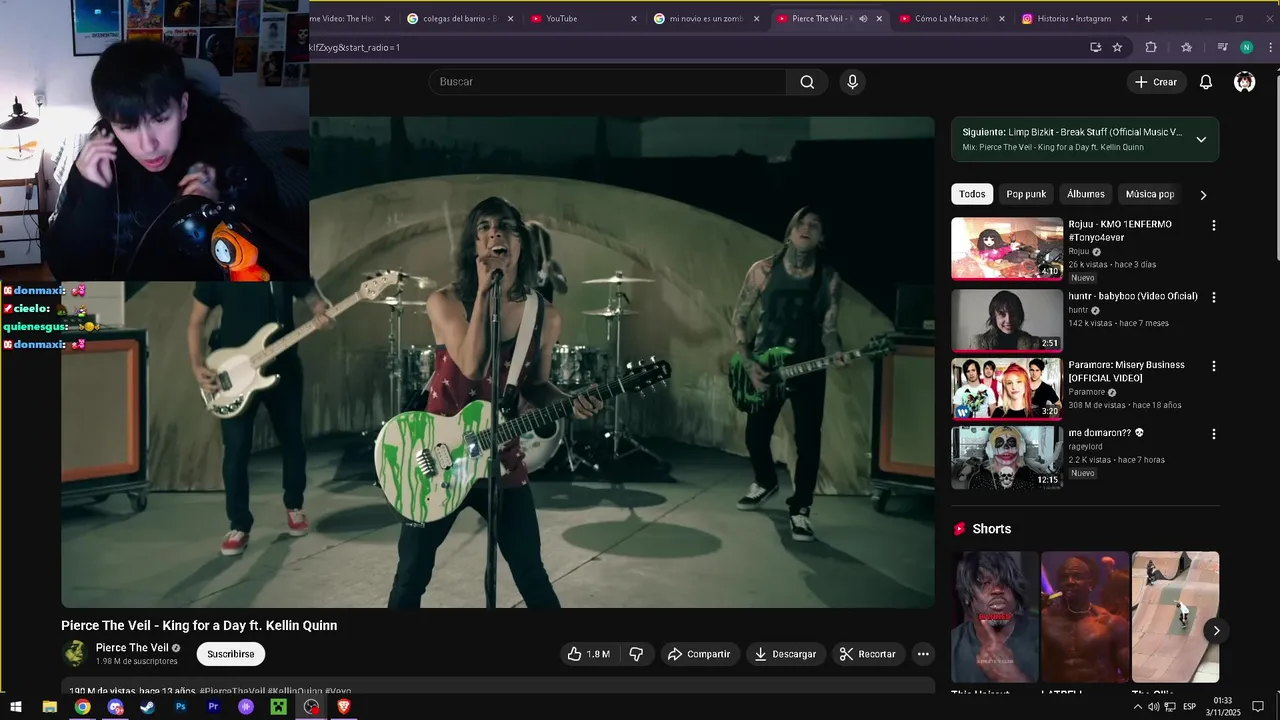Open Discord from taskbar
The width and height of the screenshot is (1280, 720).
point(115,707)
